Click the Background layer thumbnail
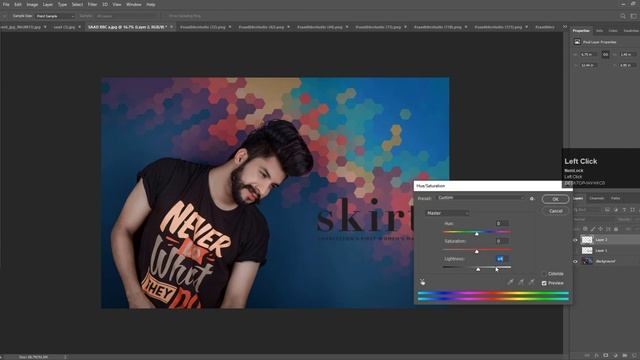Viewport: 640px width, 360px height. (587, 261)
